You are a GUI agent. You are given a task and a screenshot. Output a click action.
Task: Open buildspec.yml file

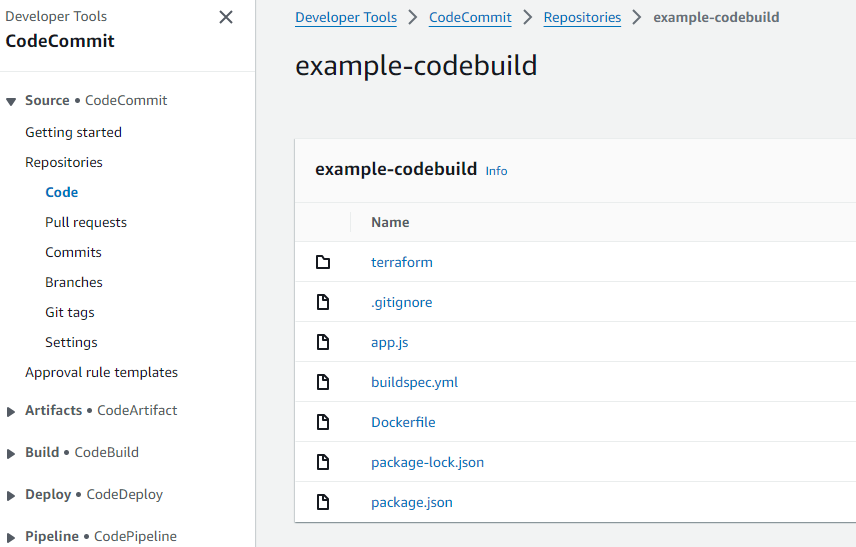coord(414,382)
